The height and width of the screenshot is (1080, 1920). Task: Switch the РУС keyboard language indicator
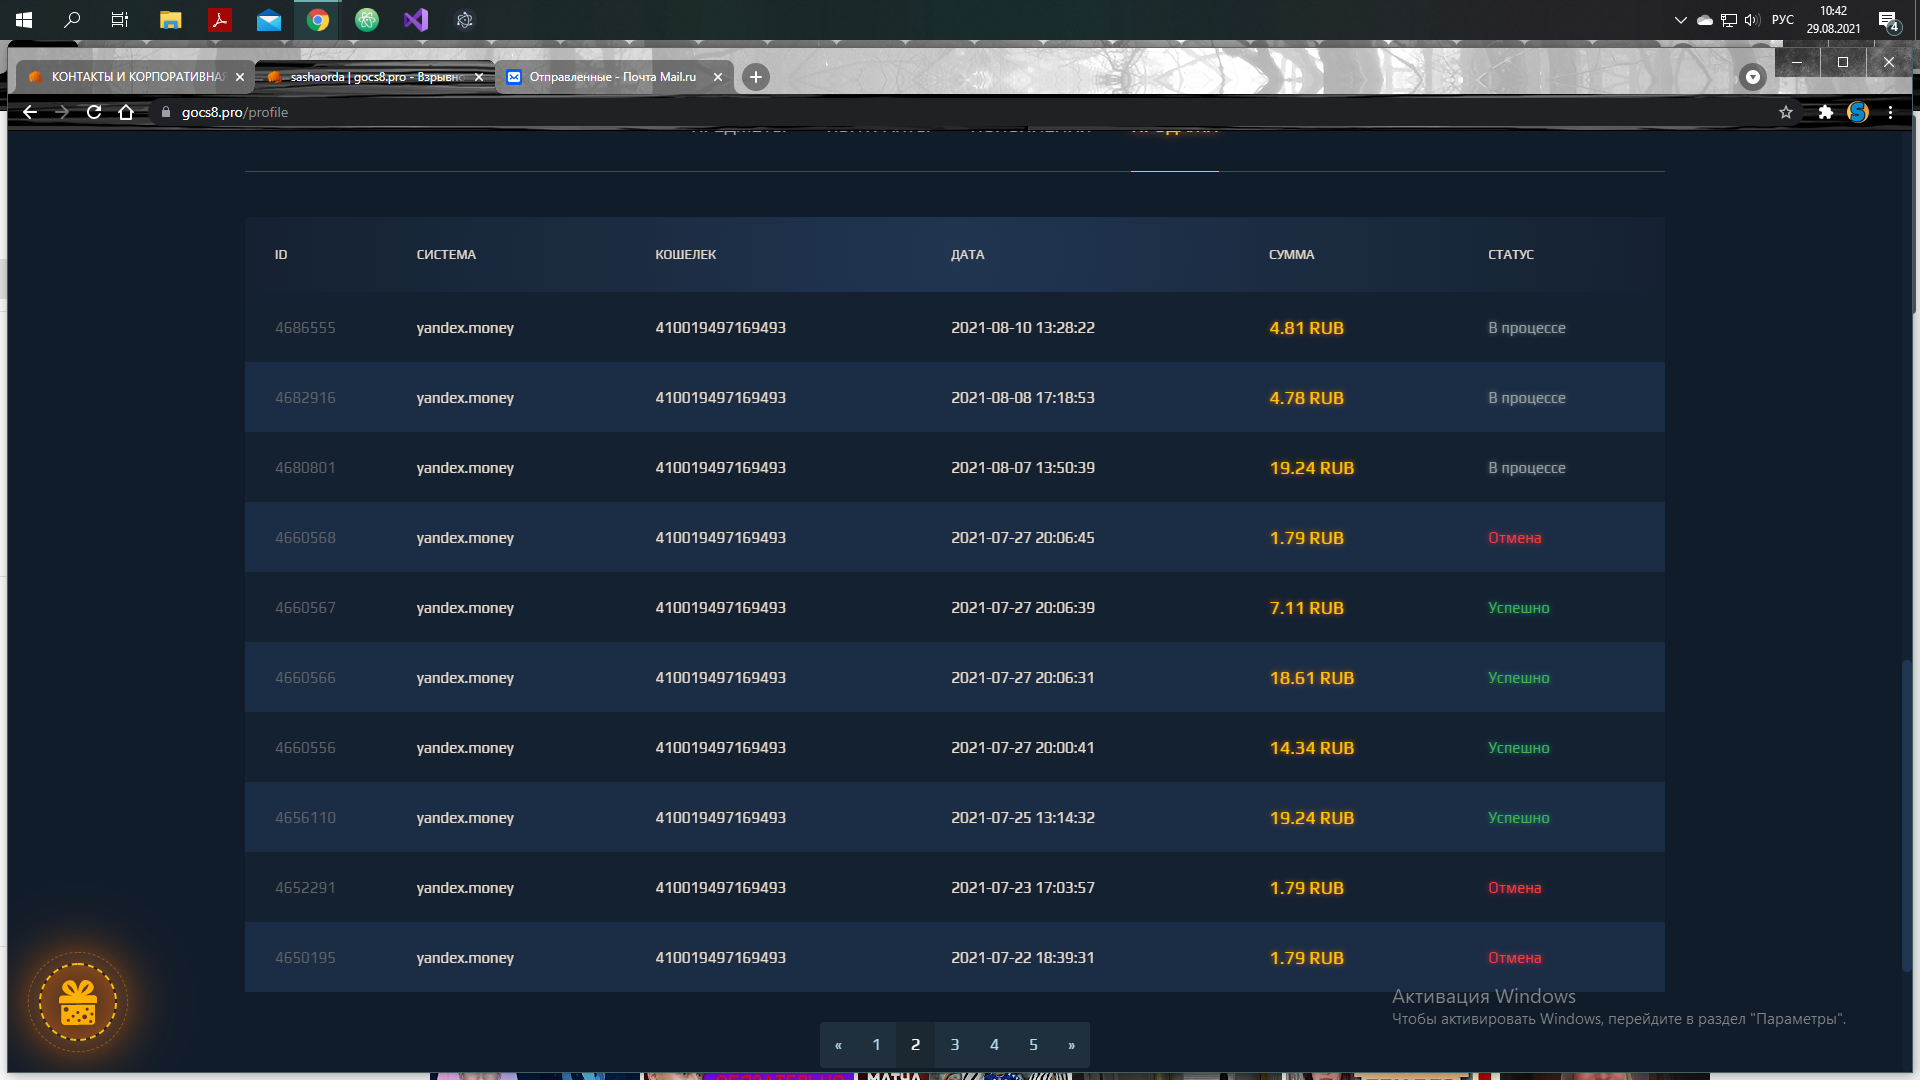coord(1783,20)
